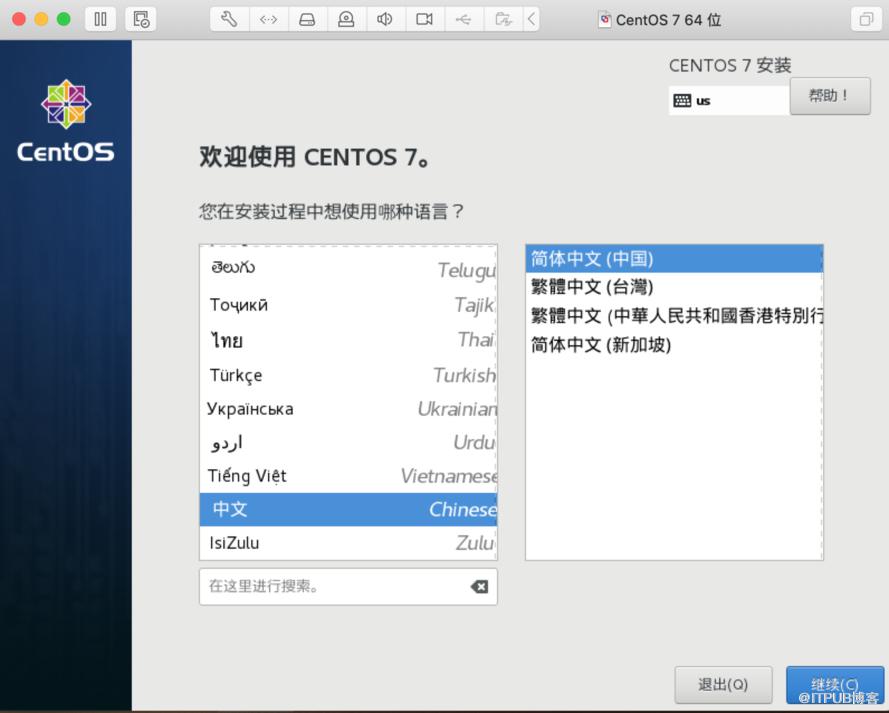This screenshot has width=889, height=713.
Task: Select Українська (Ukrainian) in the language list
Action: point(348,409)
